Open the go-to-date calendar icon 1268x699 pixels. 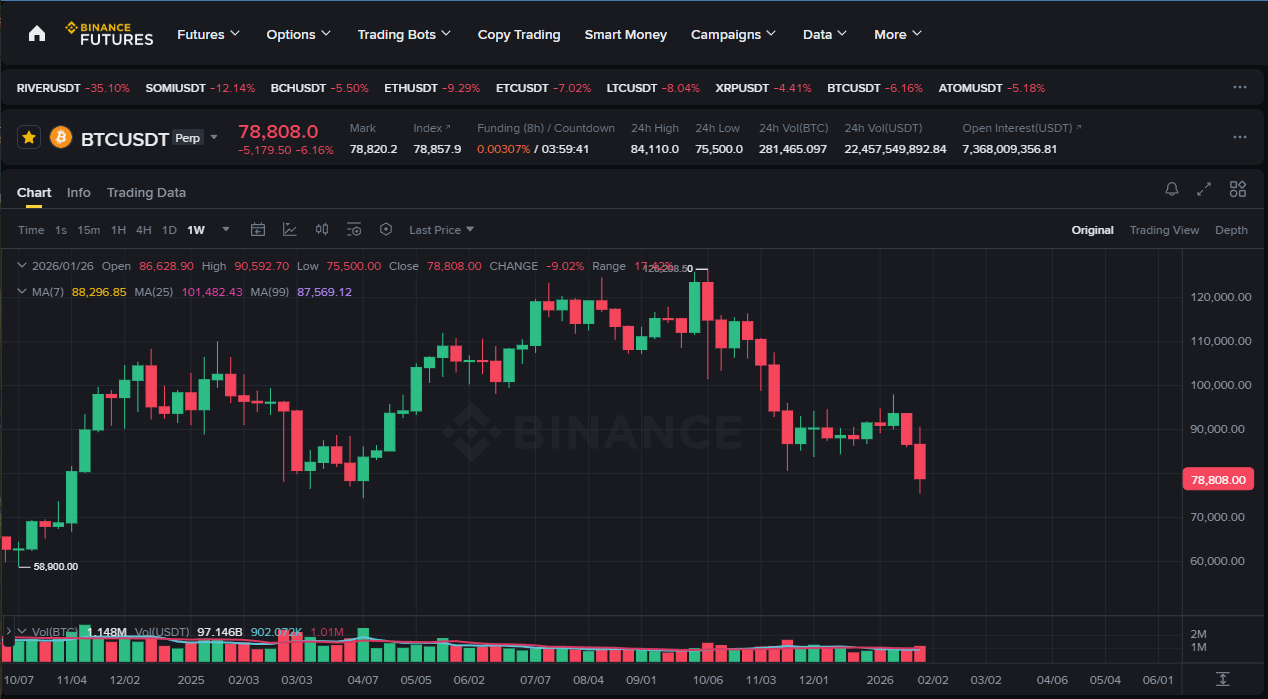258,230
